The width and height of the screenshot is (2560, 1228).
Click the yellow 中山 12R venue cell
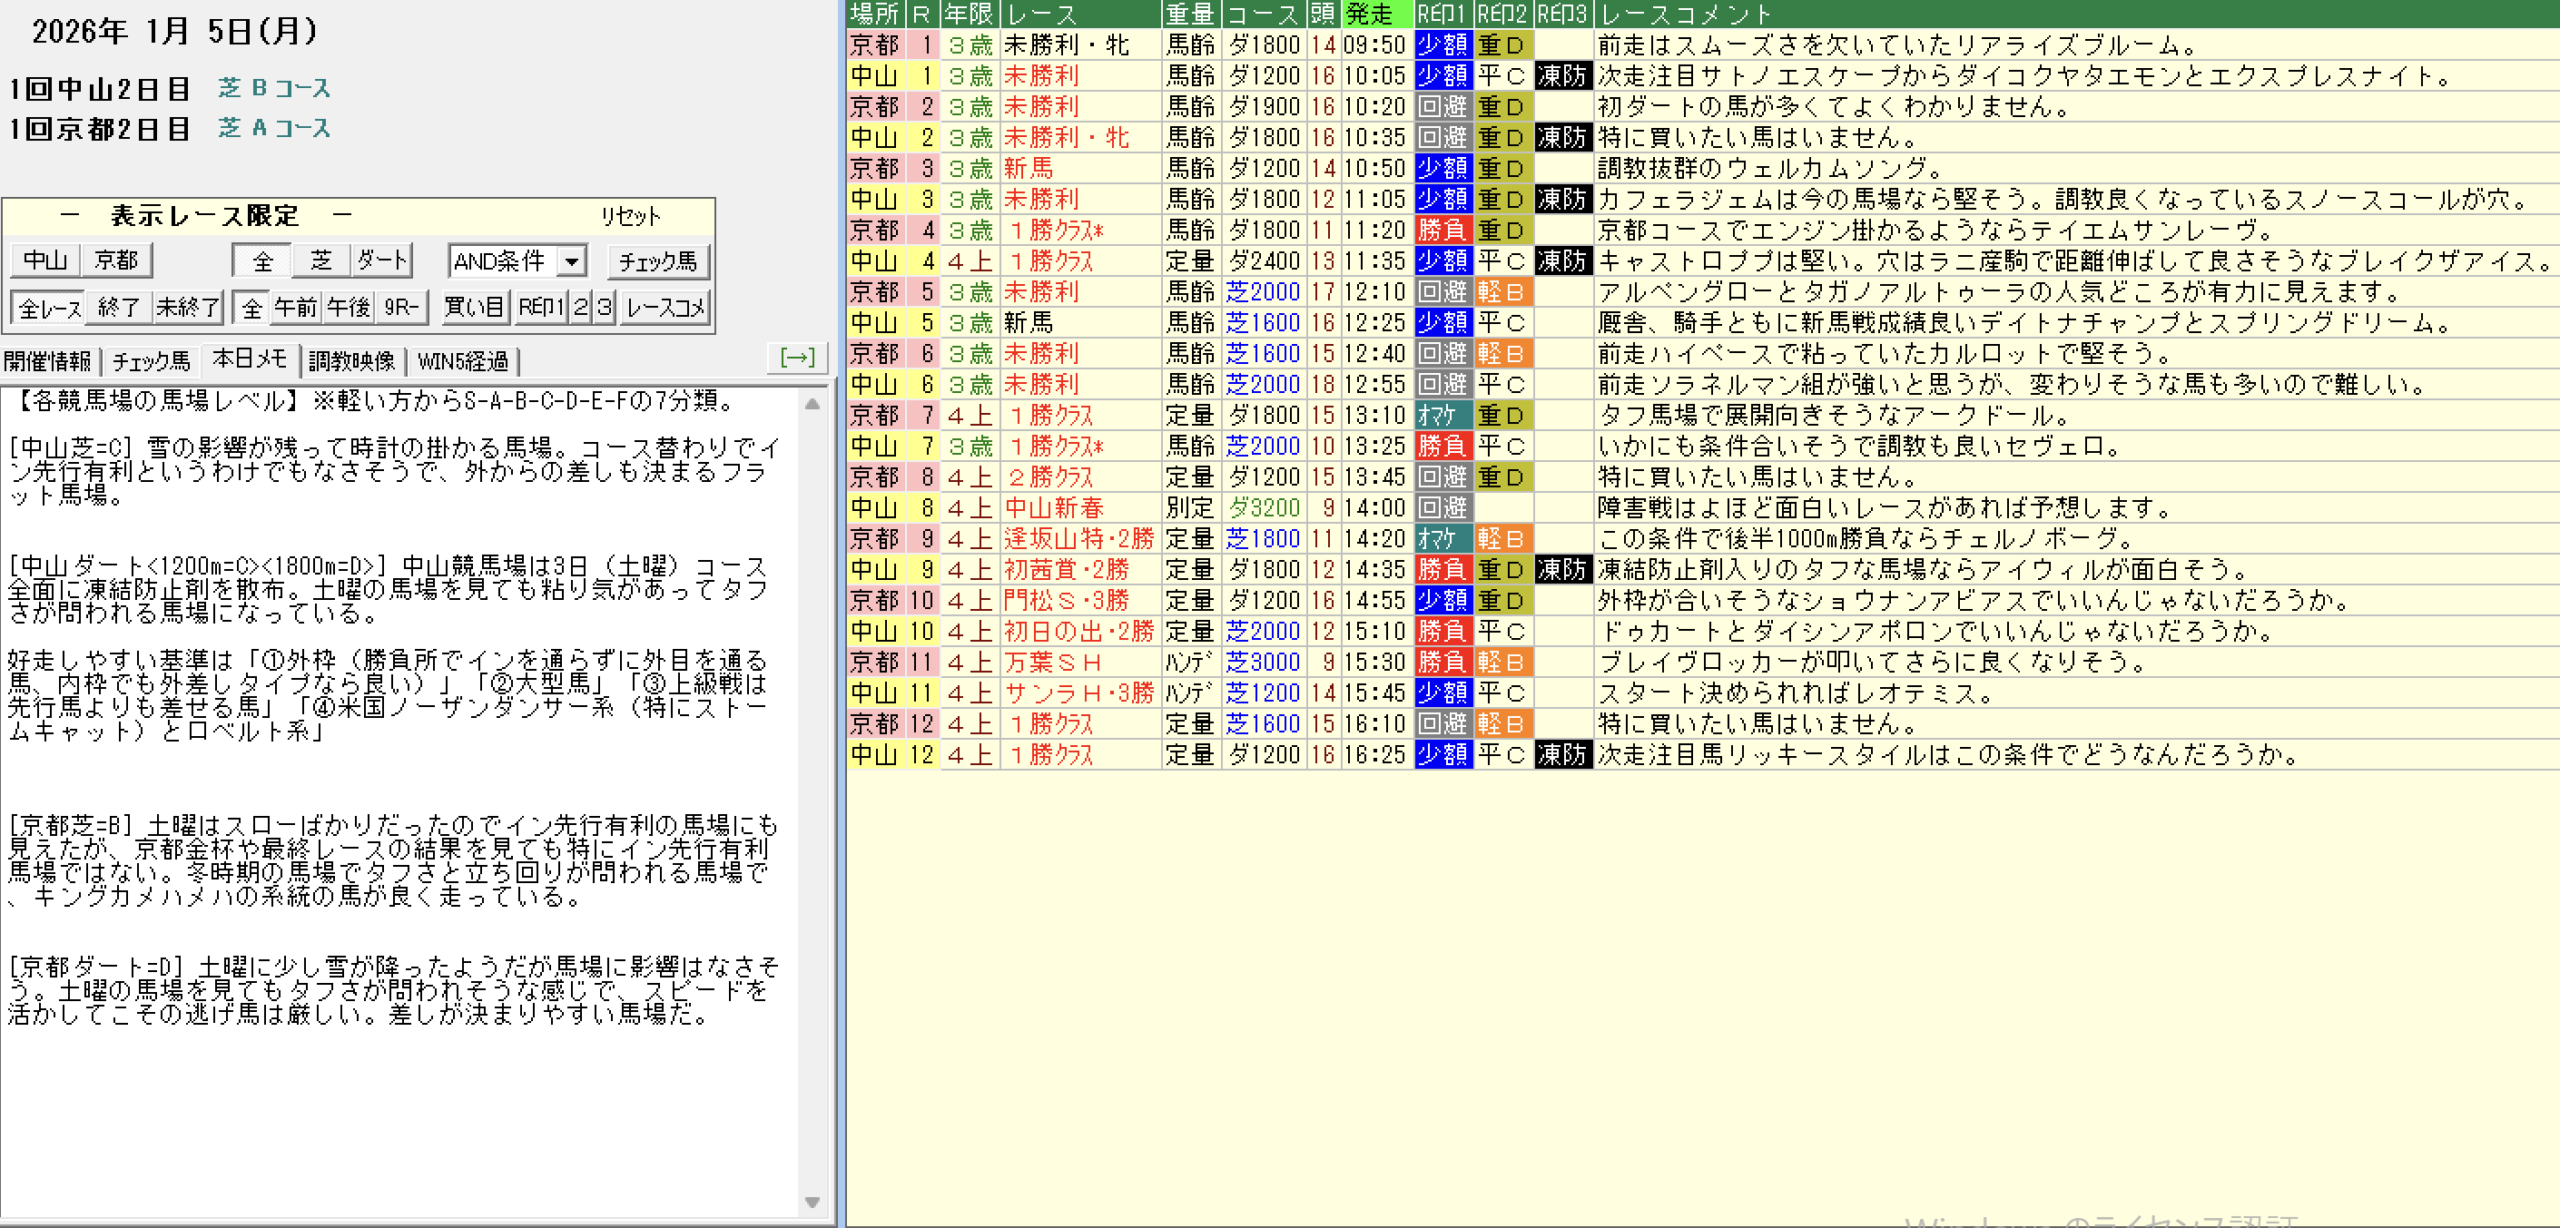(x=875, y=755)
